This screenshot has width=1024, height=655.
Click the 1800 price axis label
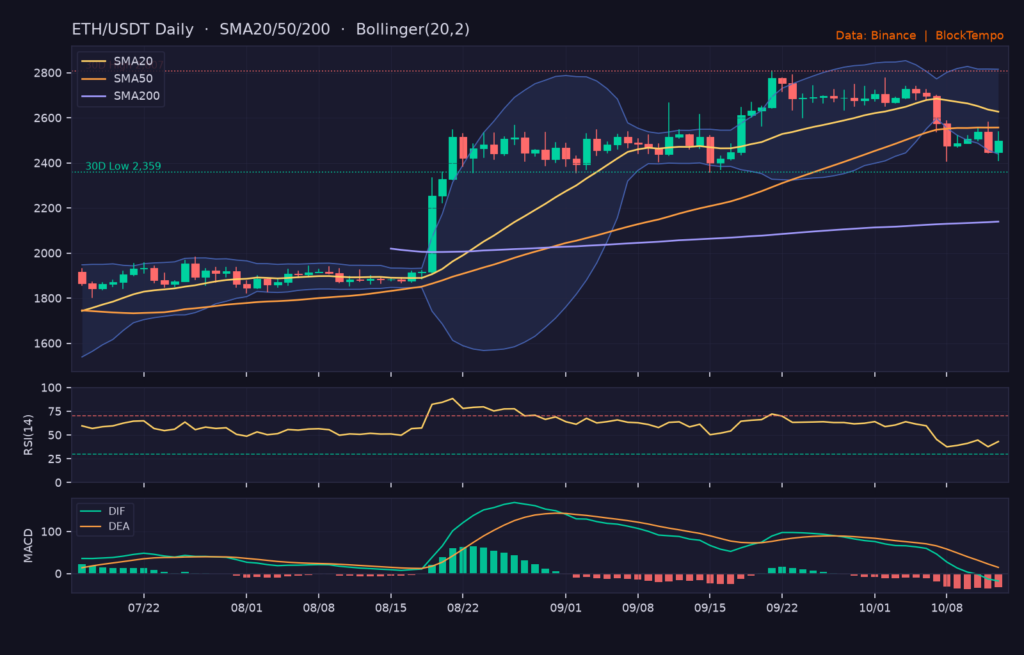48,298
